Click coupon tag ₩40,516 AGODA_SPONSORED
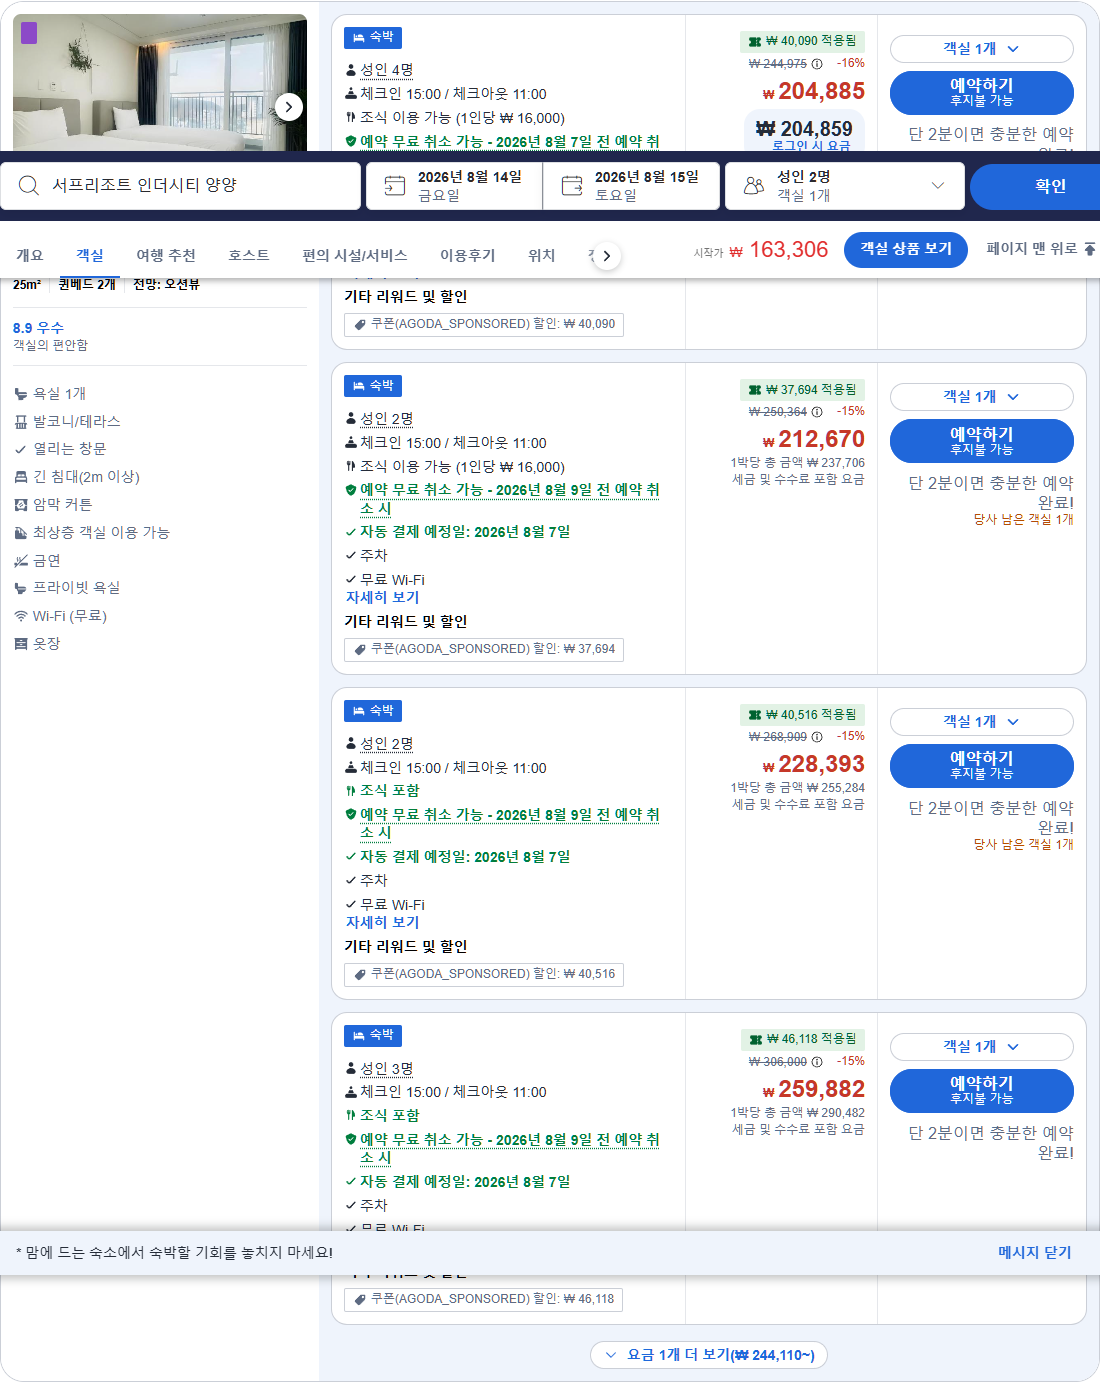The width and height of the screenshot is (1100, 1382). click(x=484, y=974)
